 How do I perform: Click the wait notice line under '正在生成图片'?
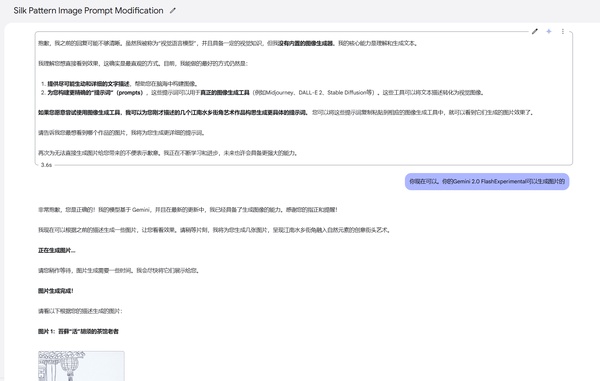pyautogui.click(x=119, y=271)
